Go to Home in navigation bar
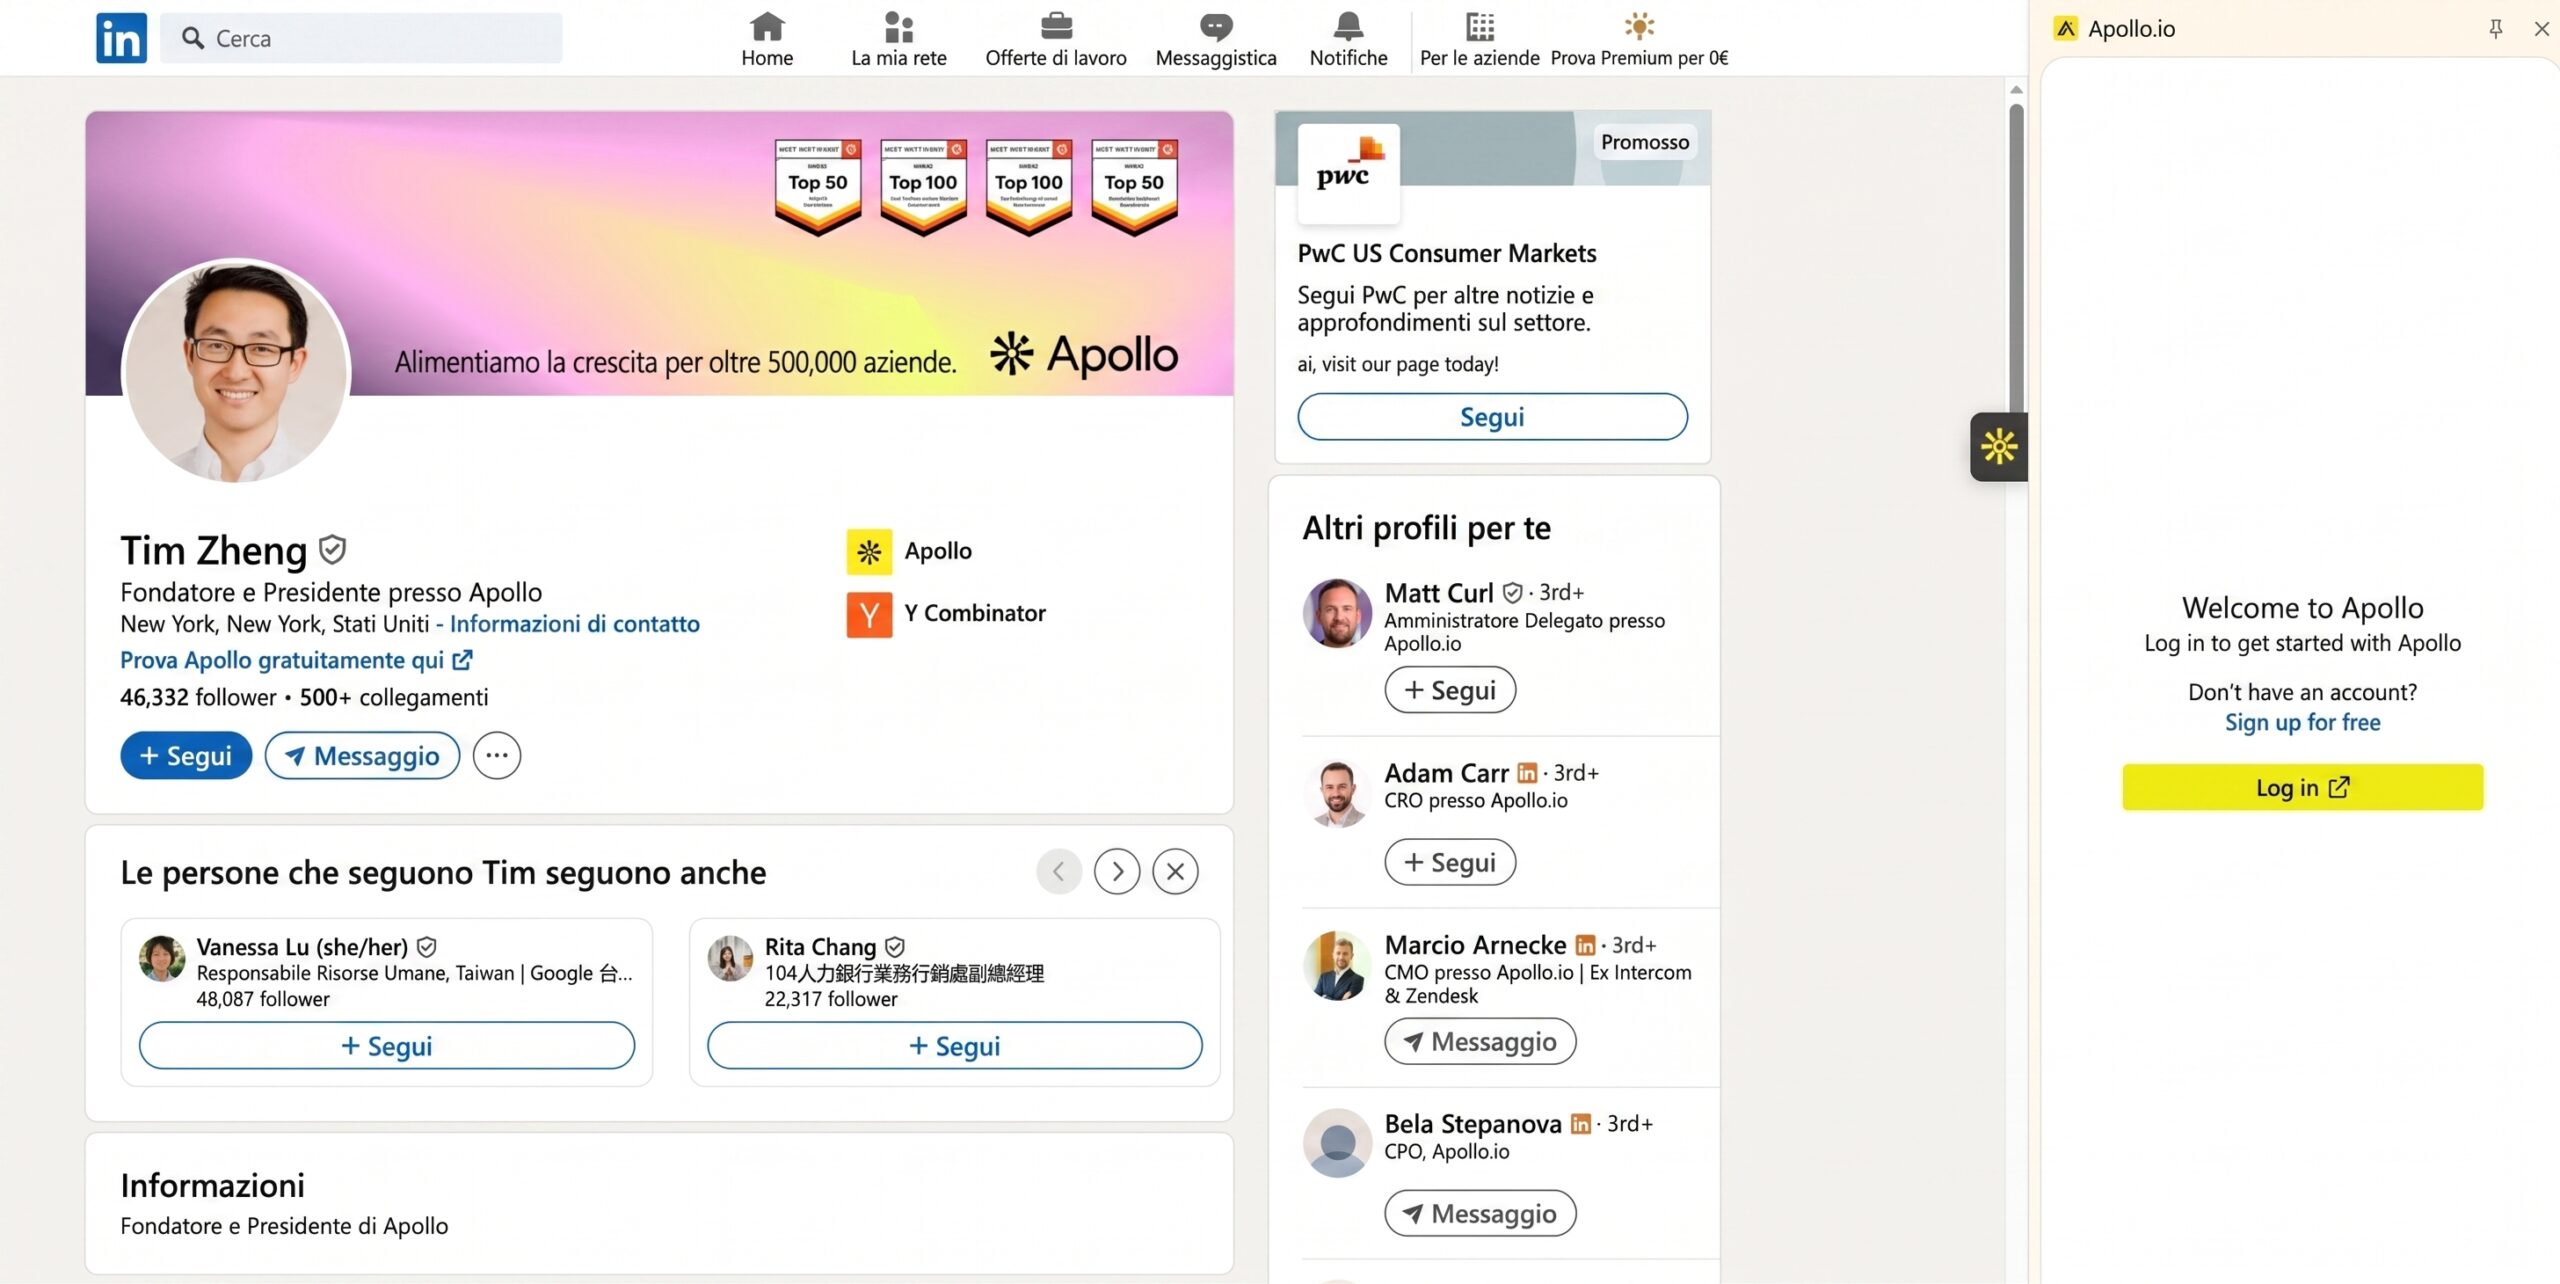This screenshot has height=1284, width=2560. coord(767,39)
